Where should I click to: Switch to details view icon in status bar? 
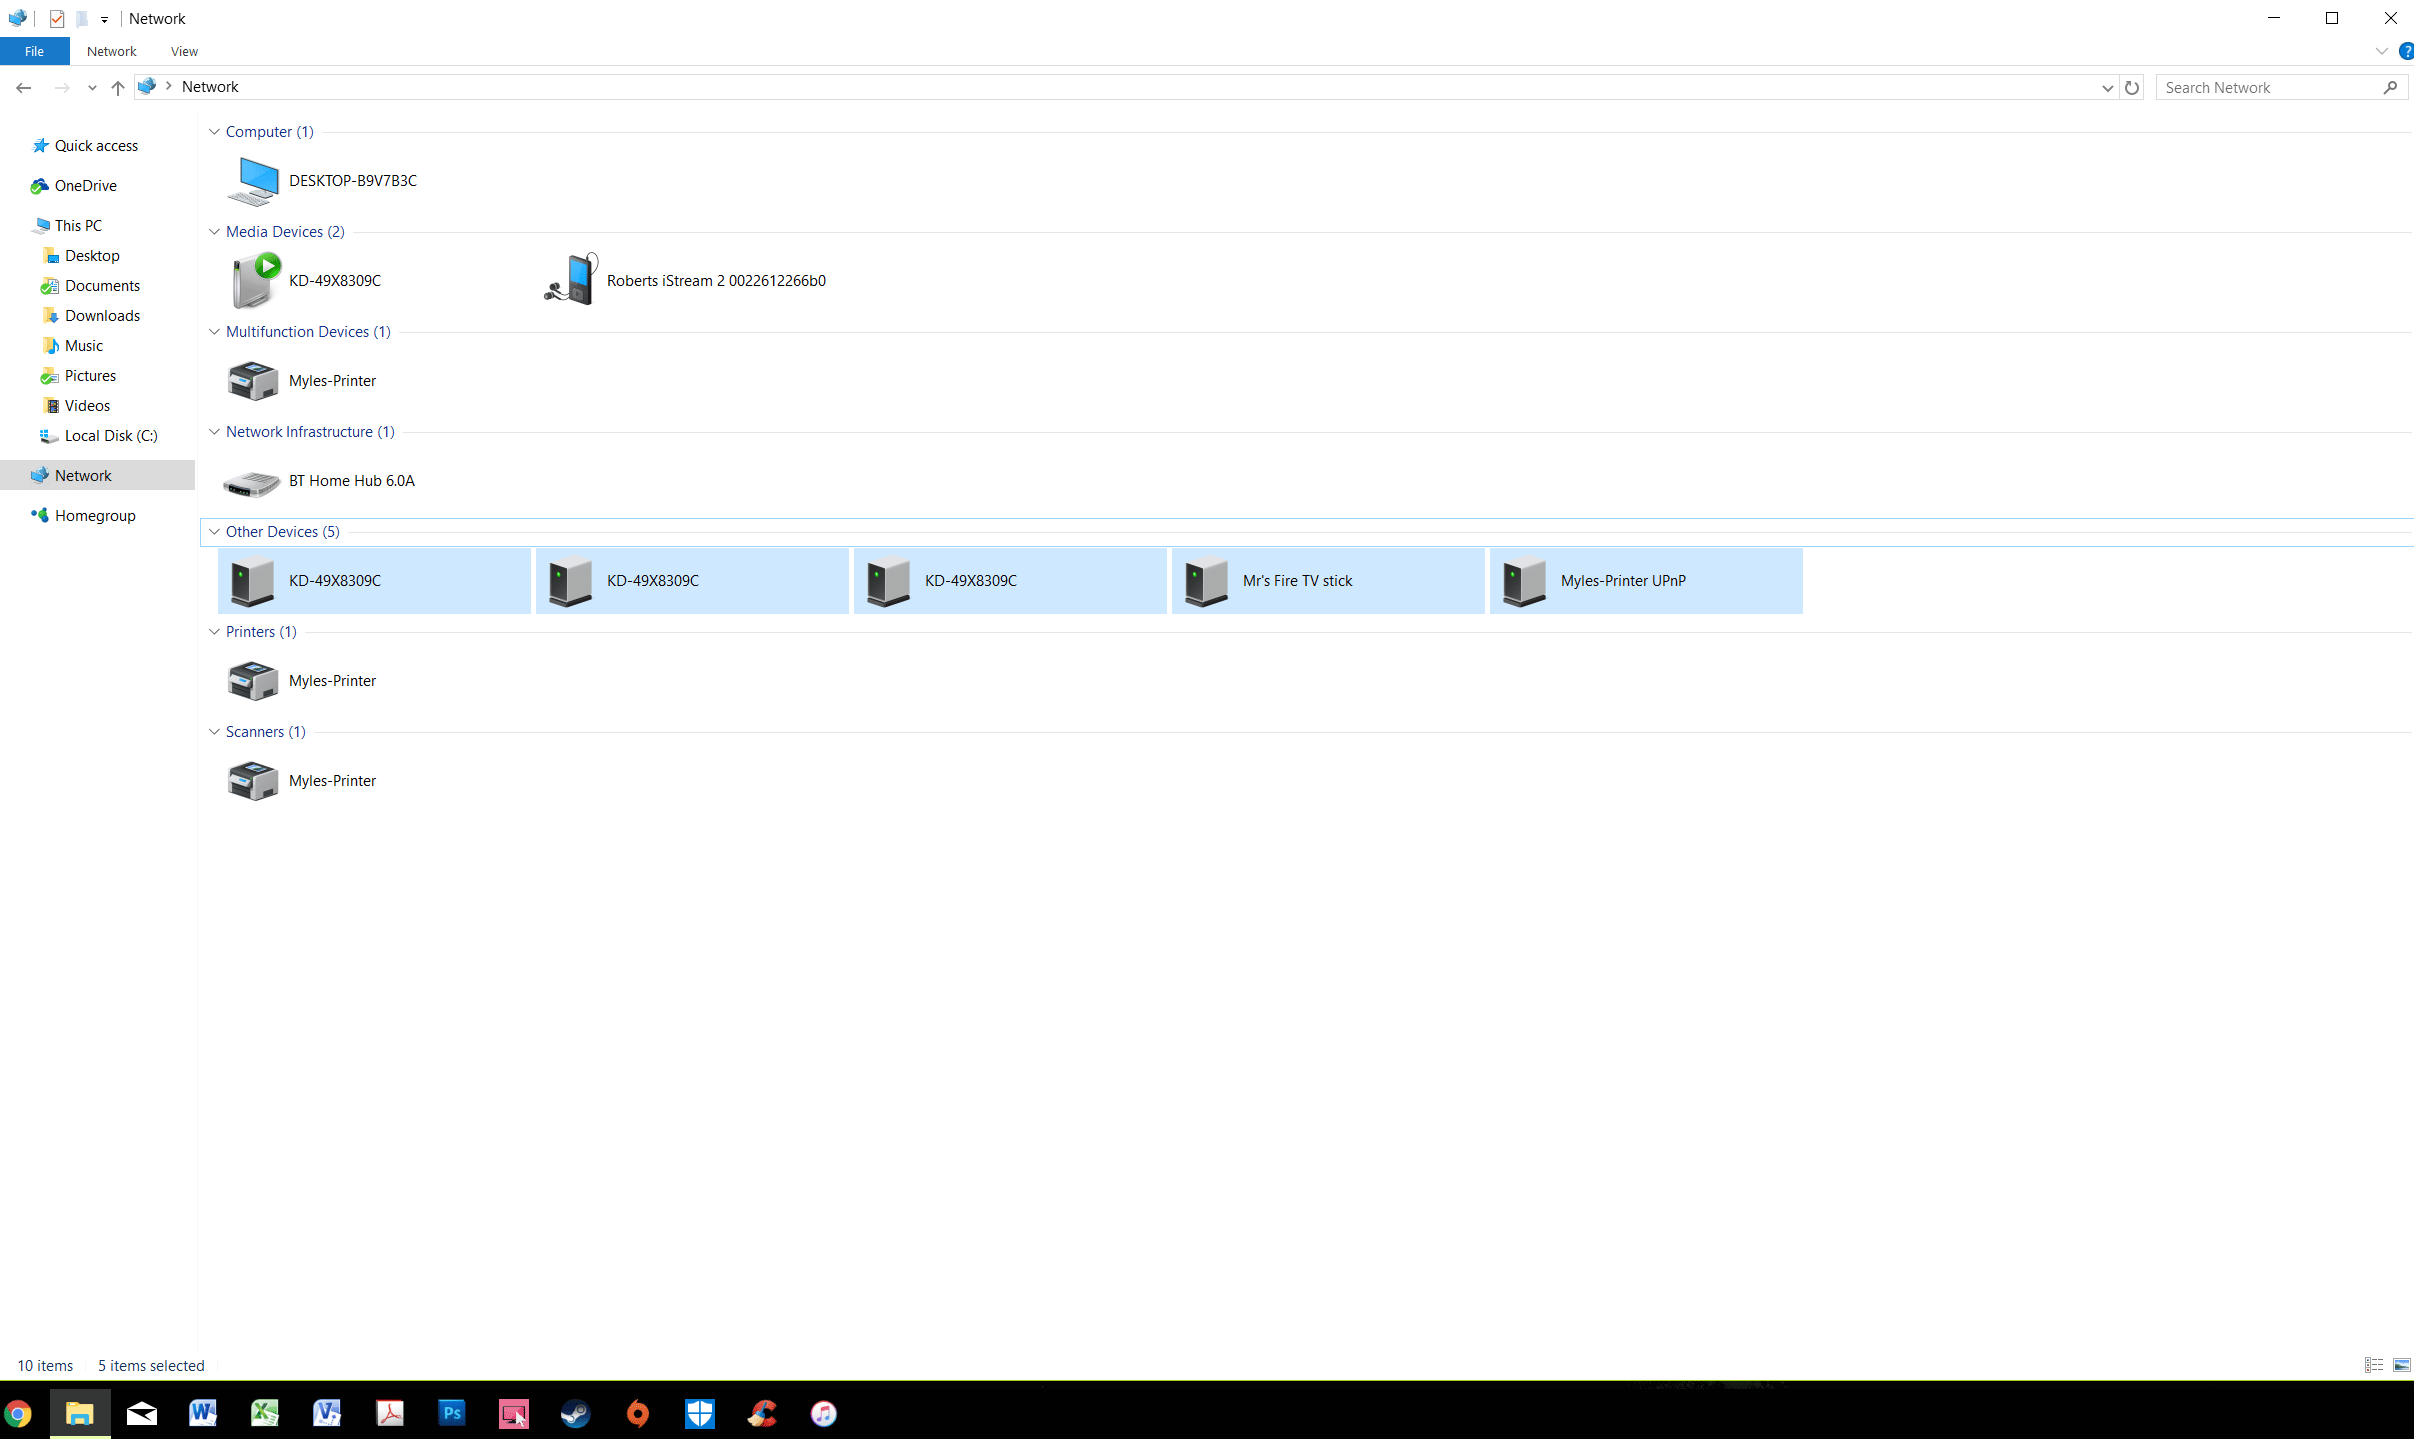click(2374, 1365)
